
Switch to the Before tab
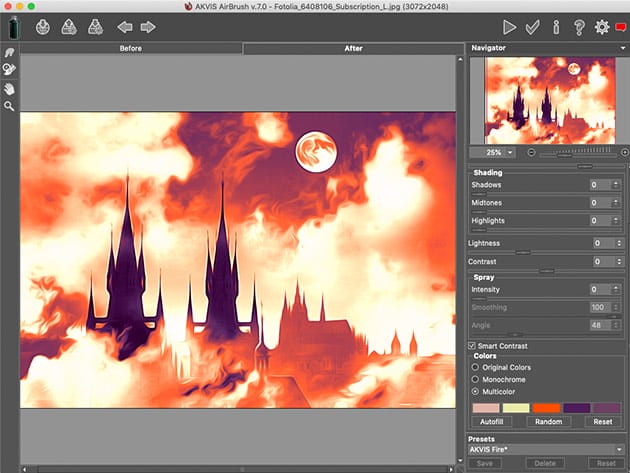(x=130, y=48)
